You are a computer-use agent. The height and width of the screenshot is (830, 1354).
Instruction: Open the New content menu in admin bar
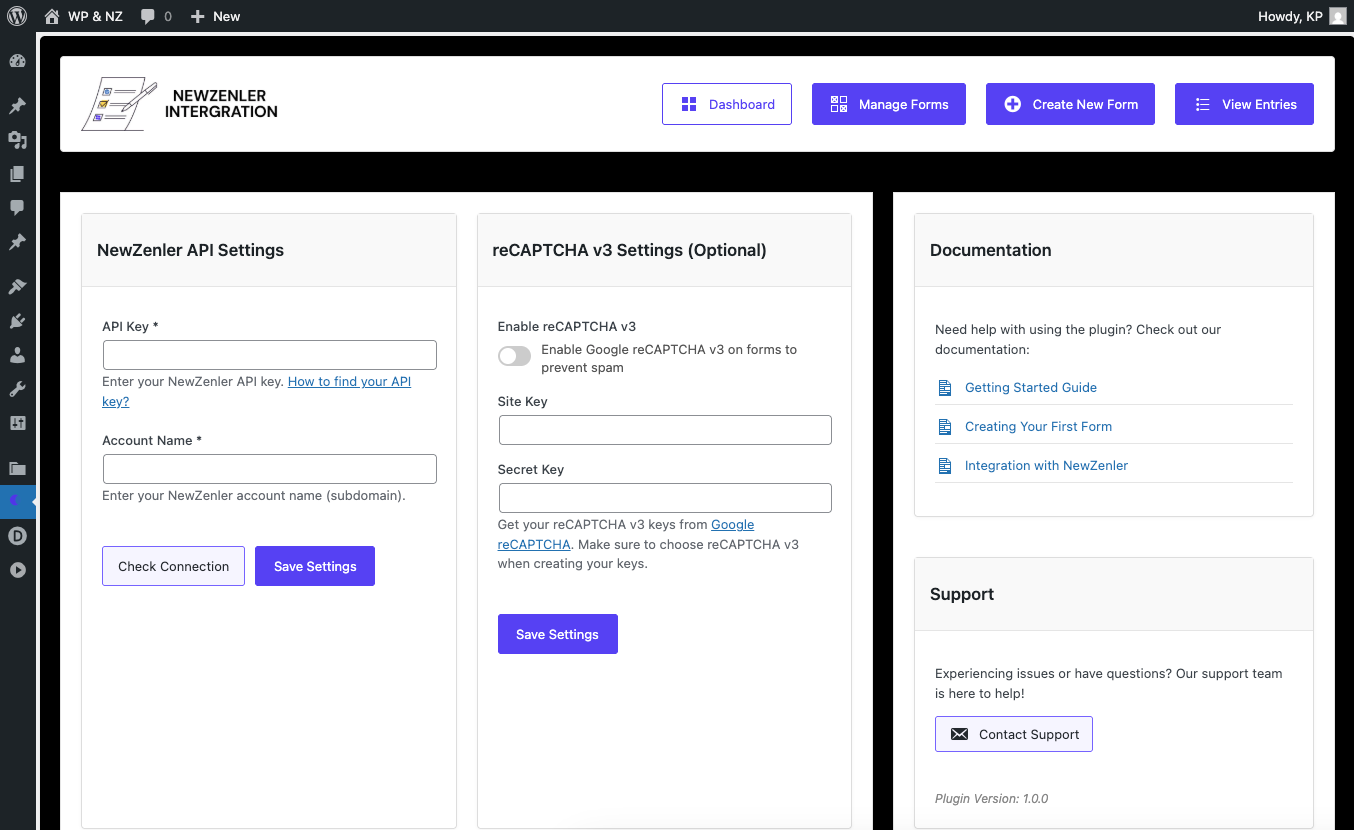(215, 16)
